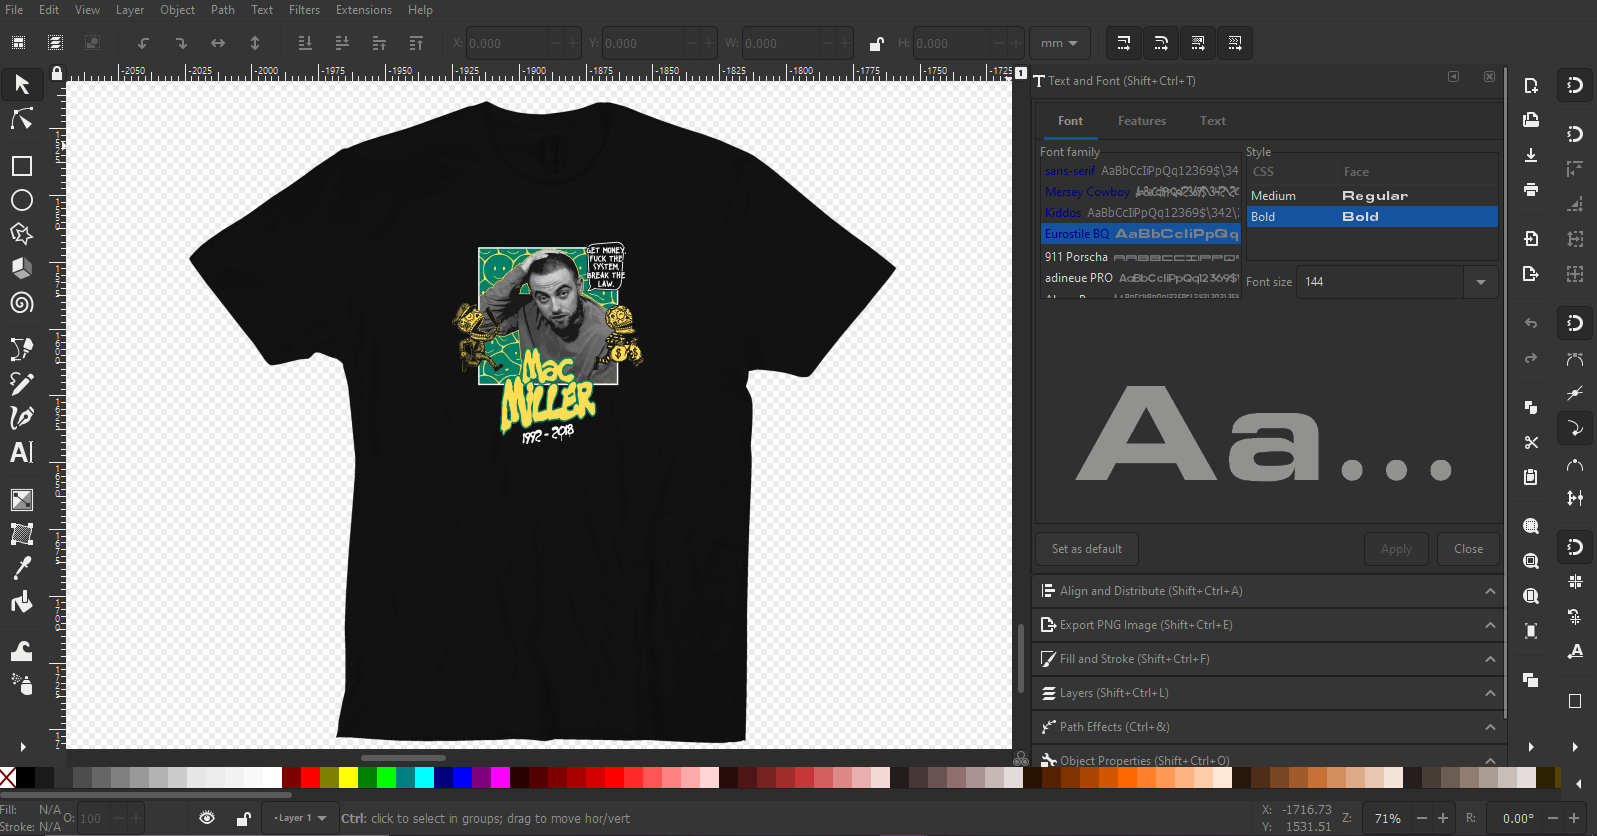
Task: Create a new document from command bar
Action: pos(1531,86)
